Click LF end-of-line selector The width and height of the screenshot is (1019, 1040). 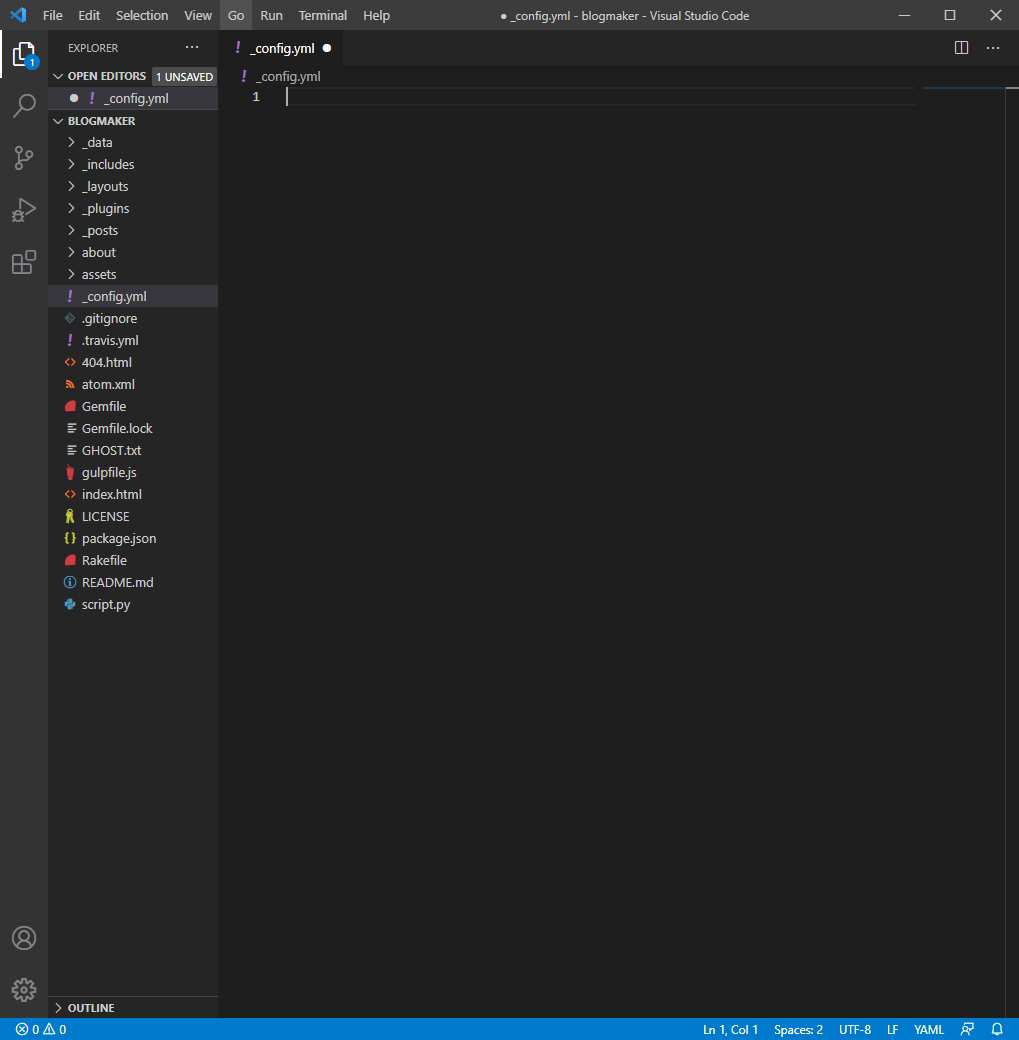[892, 1029]
